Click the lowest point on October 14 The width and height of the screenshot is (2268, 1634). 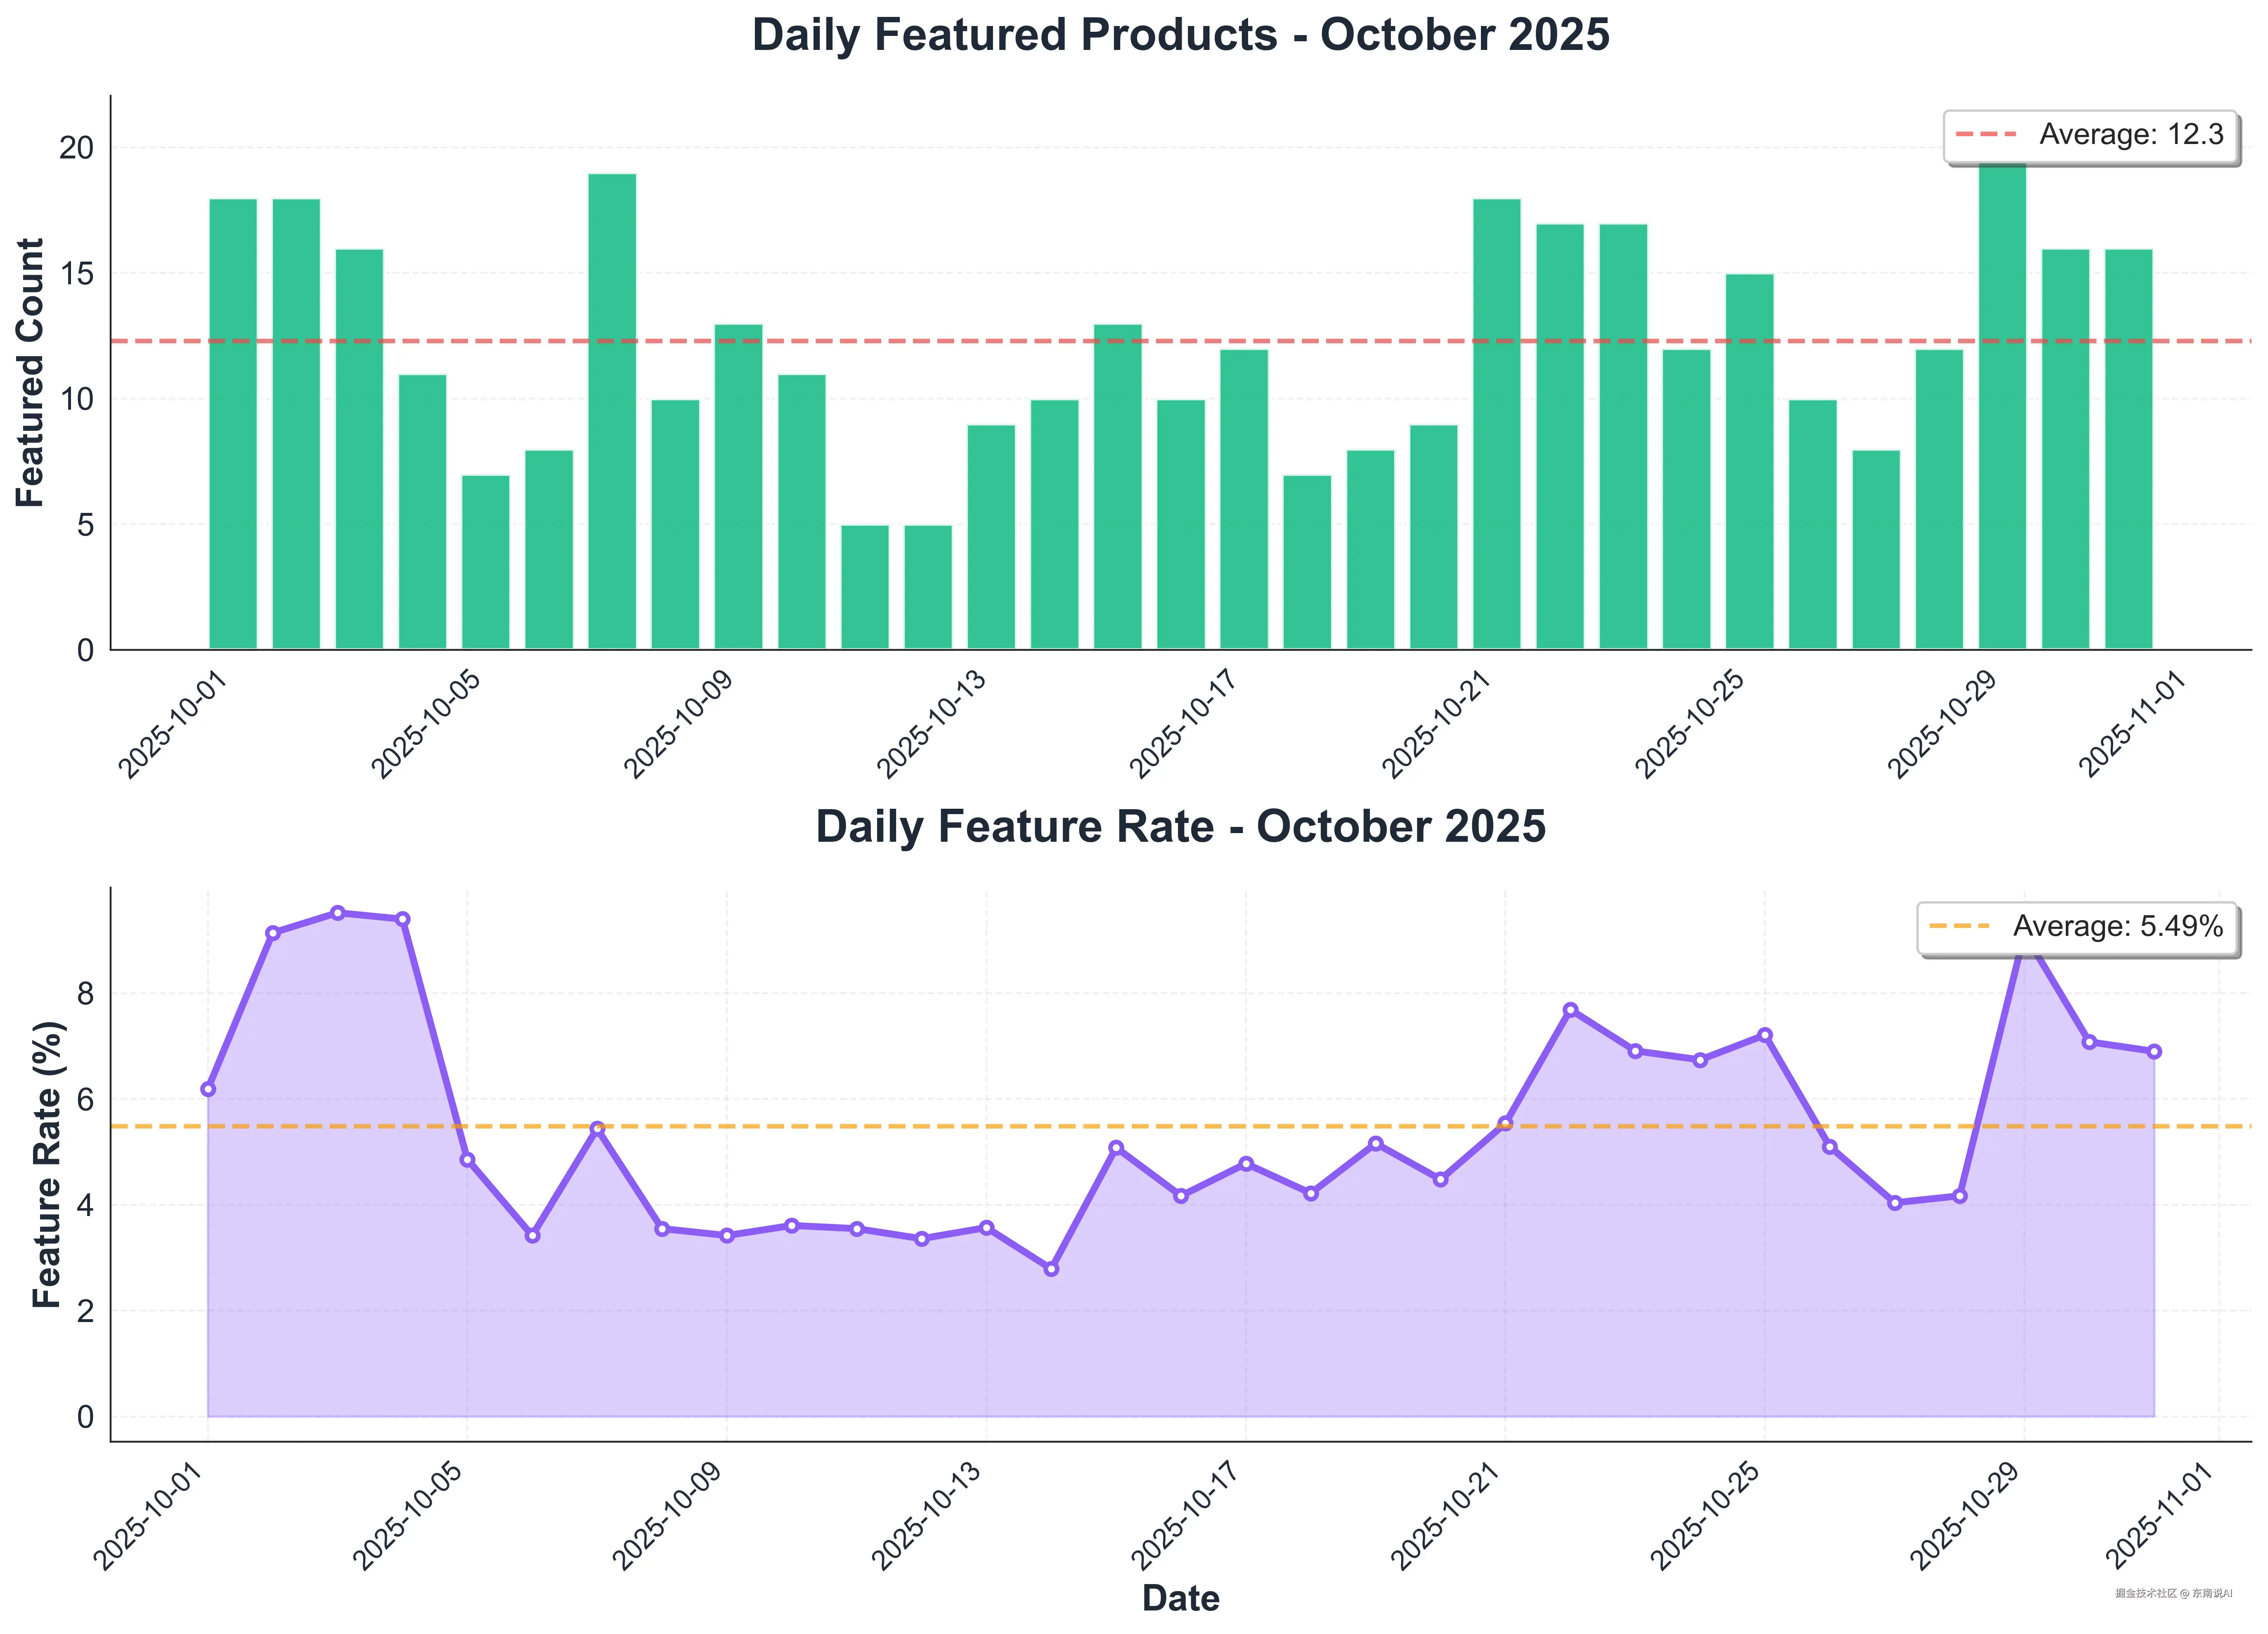tap(1051, 1269)
